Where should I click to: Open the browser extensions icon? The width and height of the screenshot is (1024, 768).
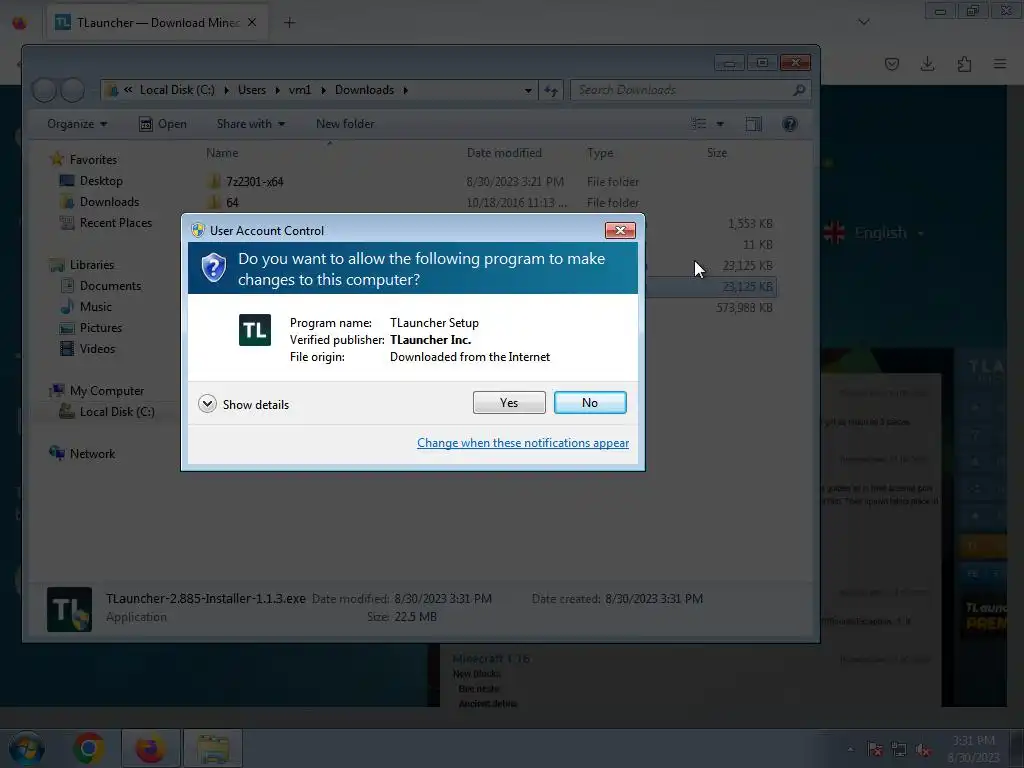(x=964, y=64)
